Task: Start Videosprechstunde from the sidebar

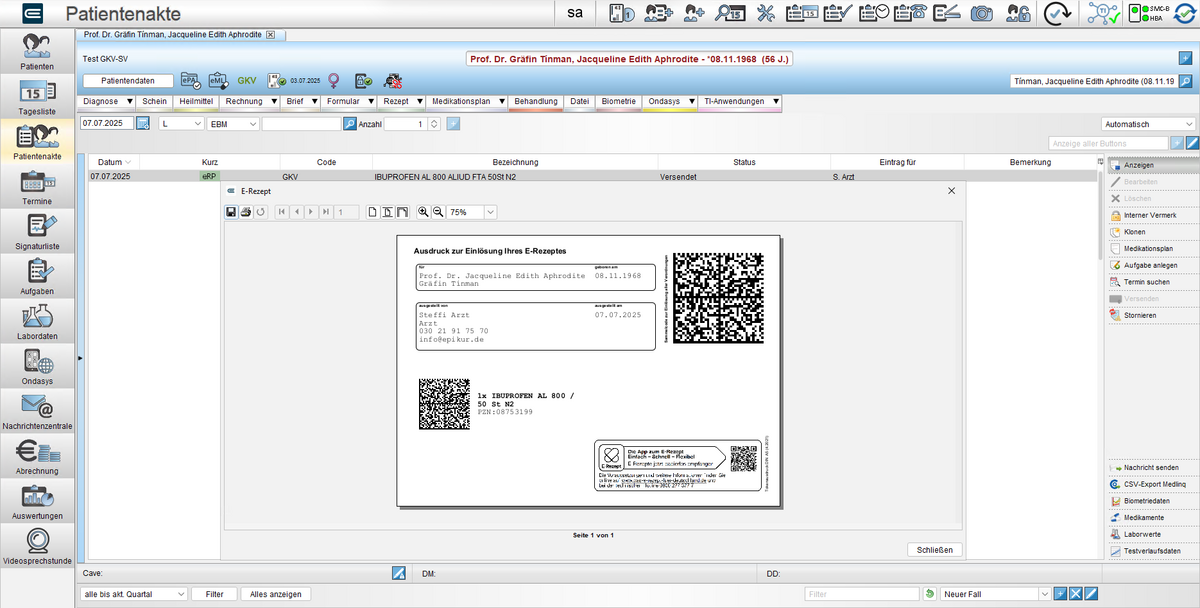Action: click(x=37, y=547)
